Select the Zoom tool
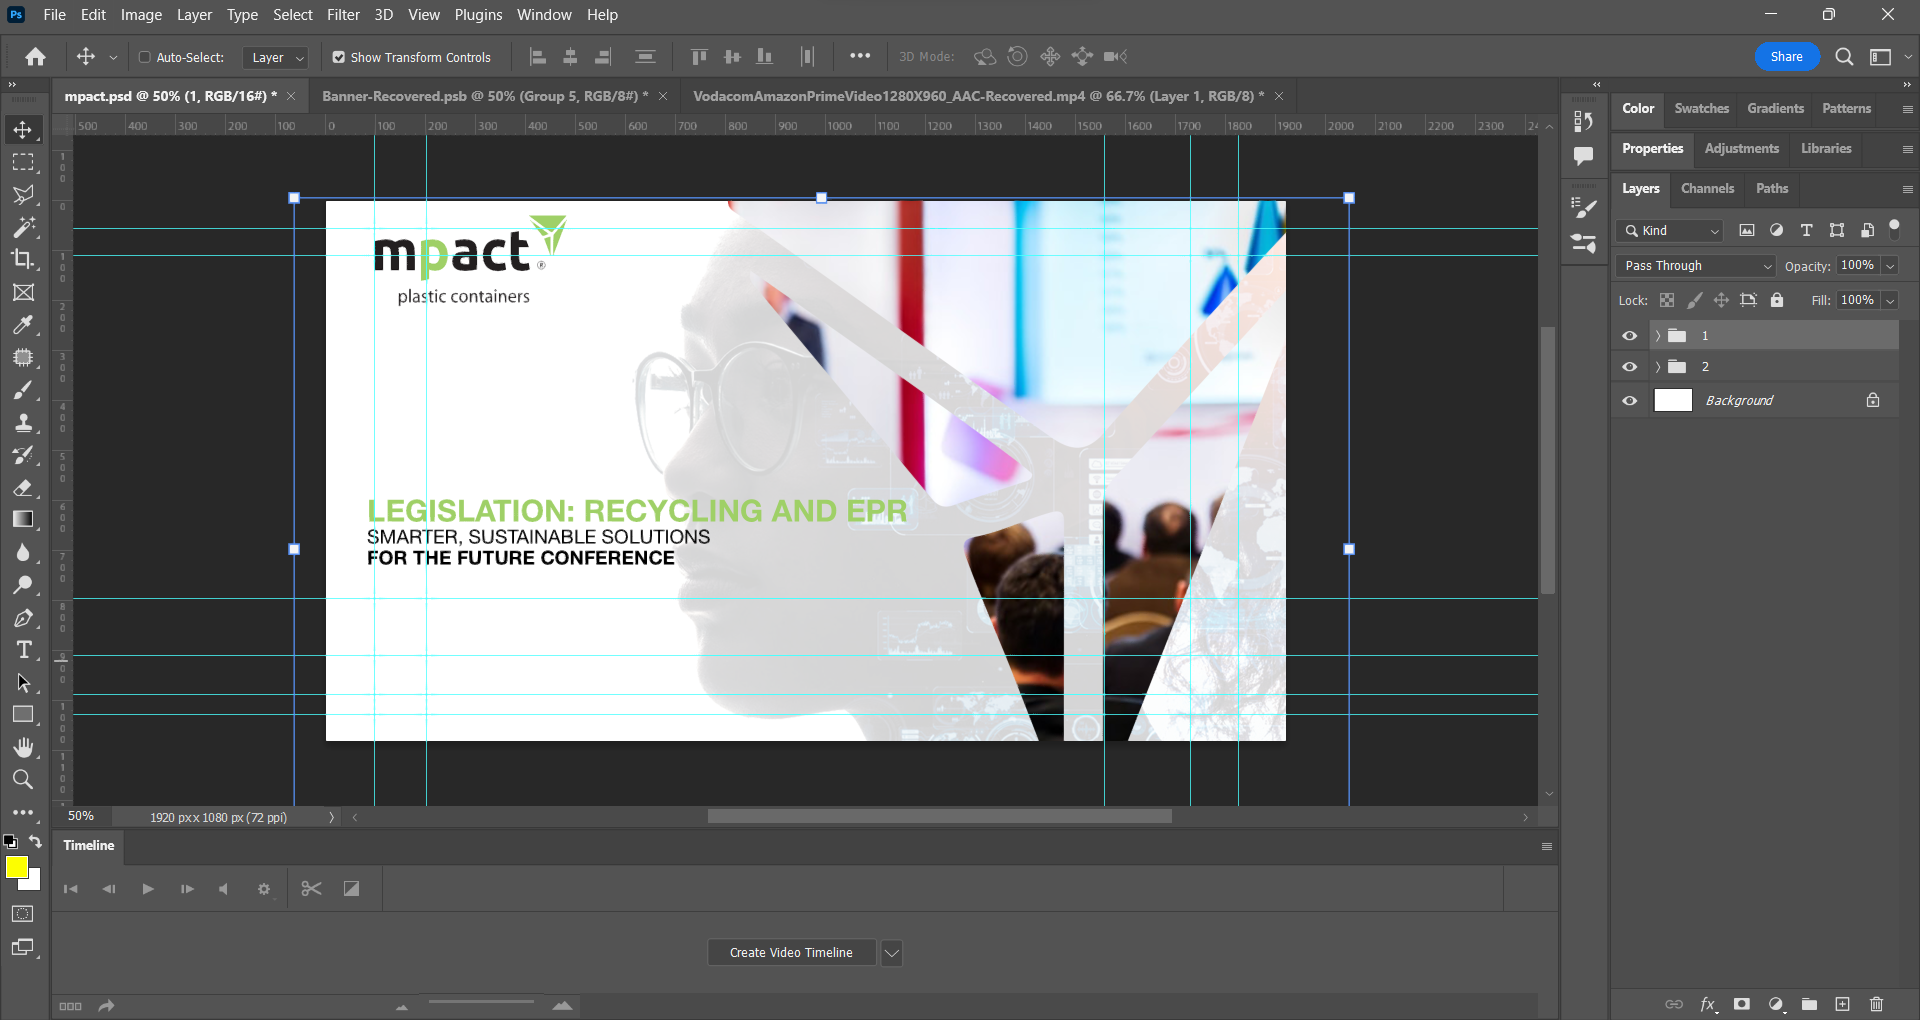The width and height of the screenshot is (1920, 1020). click(25, 779)
